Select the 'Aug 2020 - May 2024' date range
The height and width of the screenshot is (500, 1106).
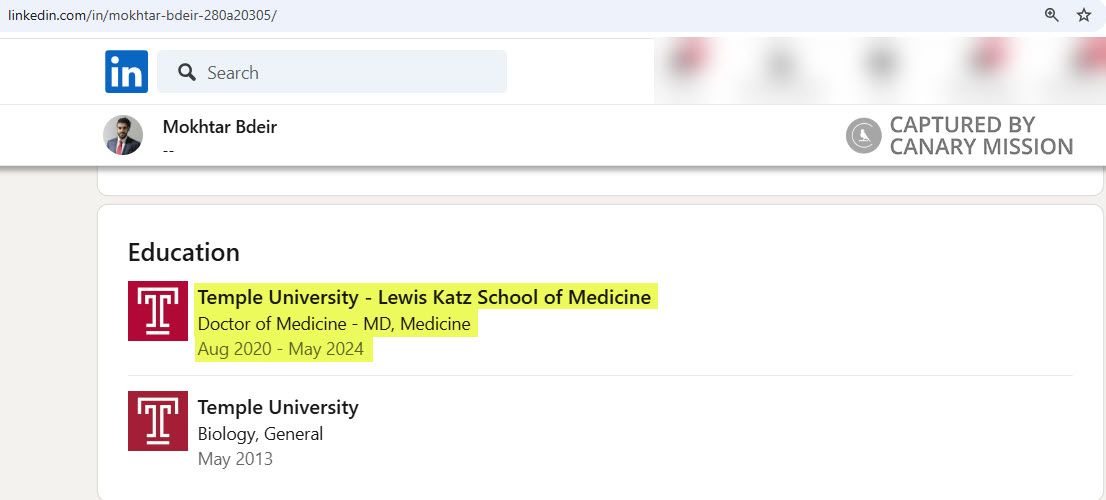pyautogui.click(x=281, y=350)
